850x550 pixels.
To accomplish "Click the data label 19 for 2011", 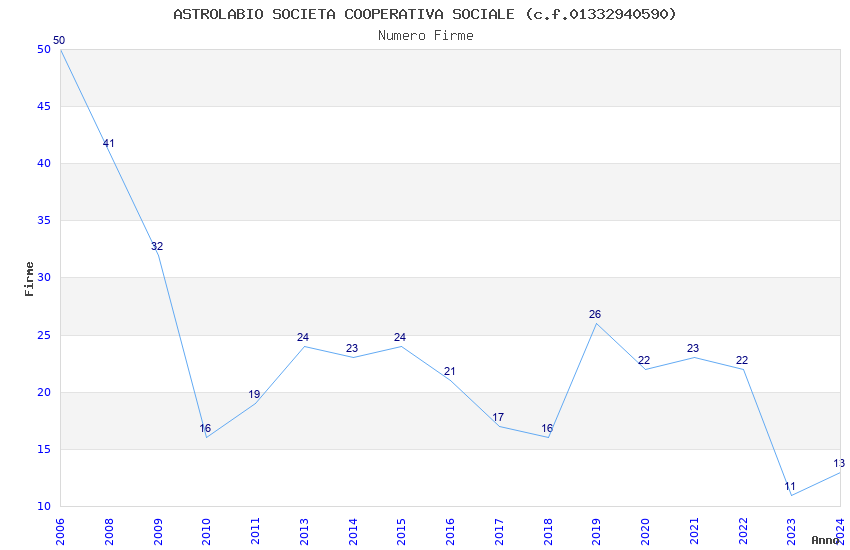I will coord(254,394).
